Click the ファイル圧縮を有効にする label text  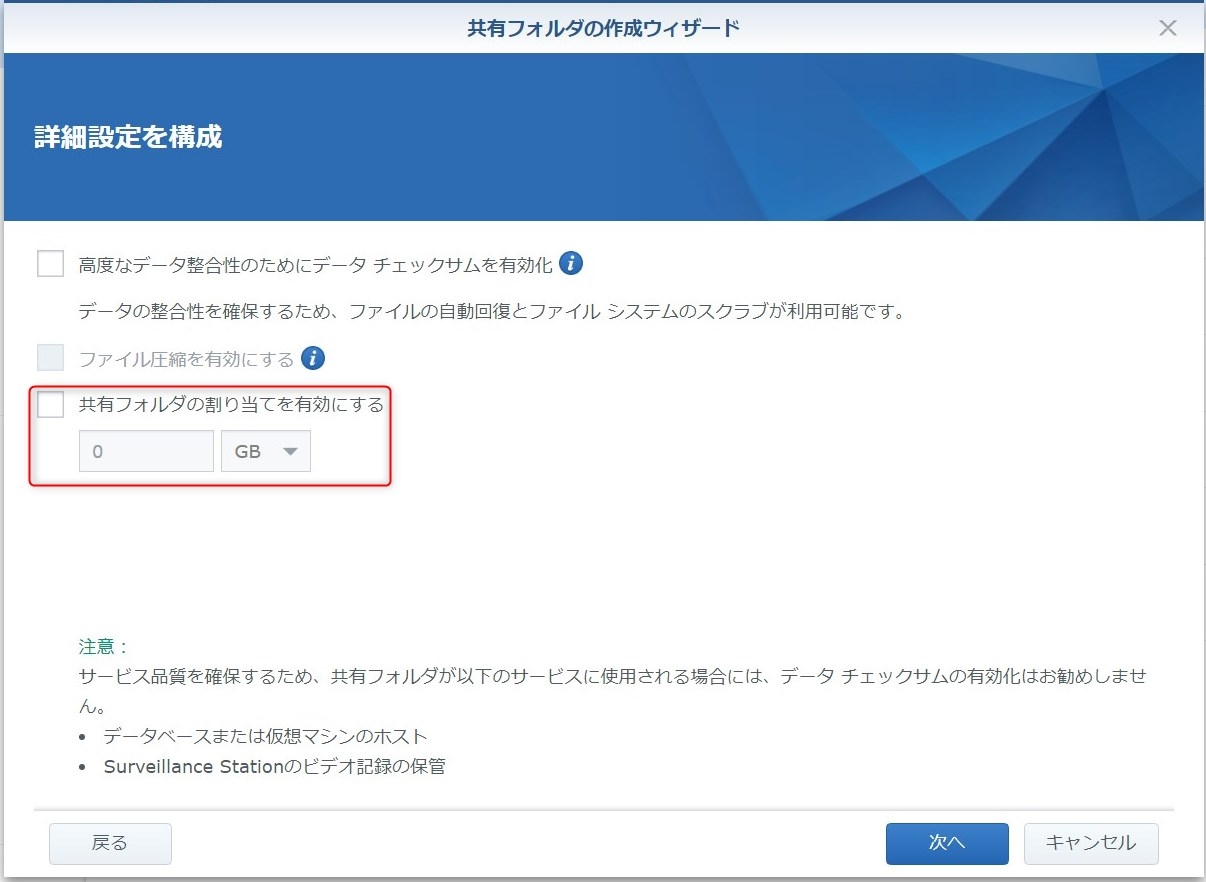point(186,359)
